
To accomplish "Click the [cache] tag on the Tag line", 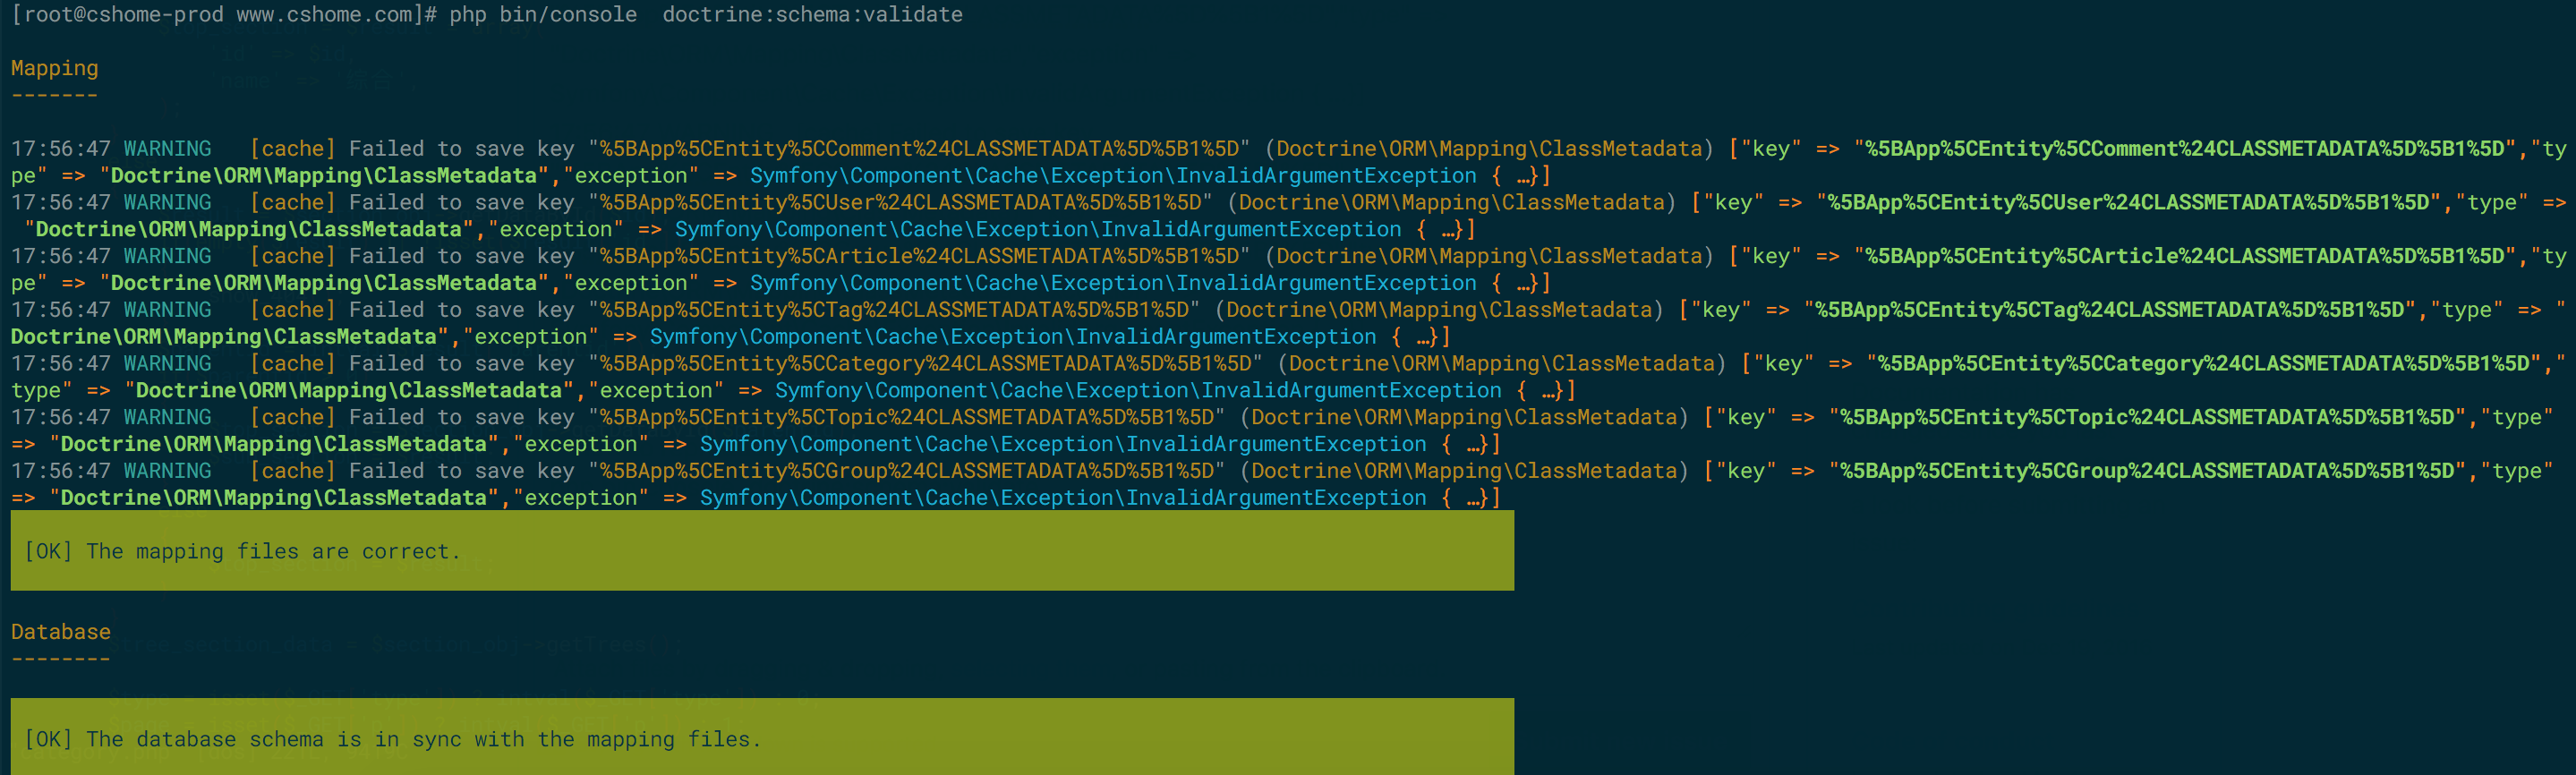I will coord(292,310).
